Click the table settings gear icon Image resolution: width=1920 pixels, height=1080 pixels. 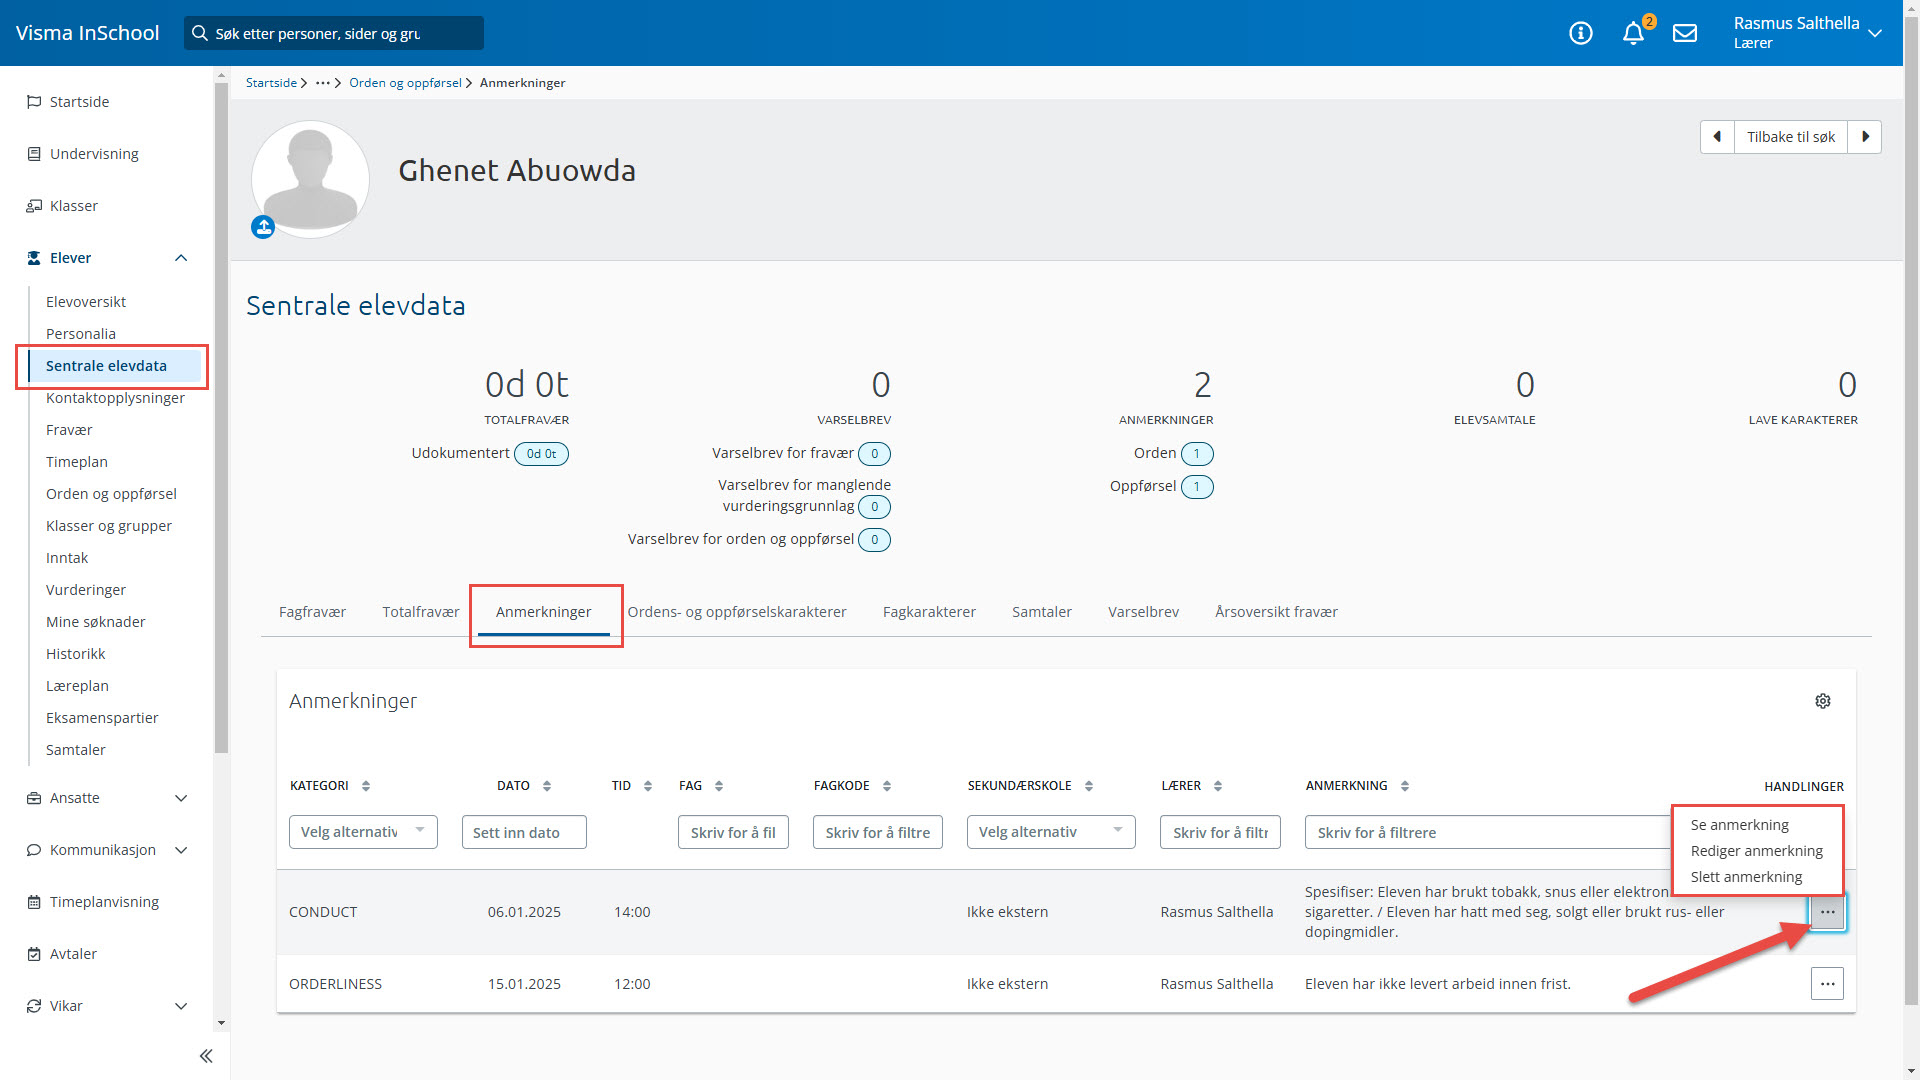click(x=1822, y=701)
